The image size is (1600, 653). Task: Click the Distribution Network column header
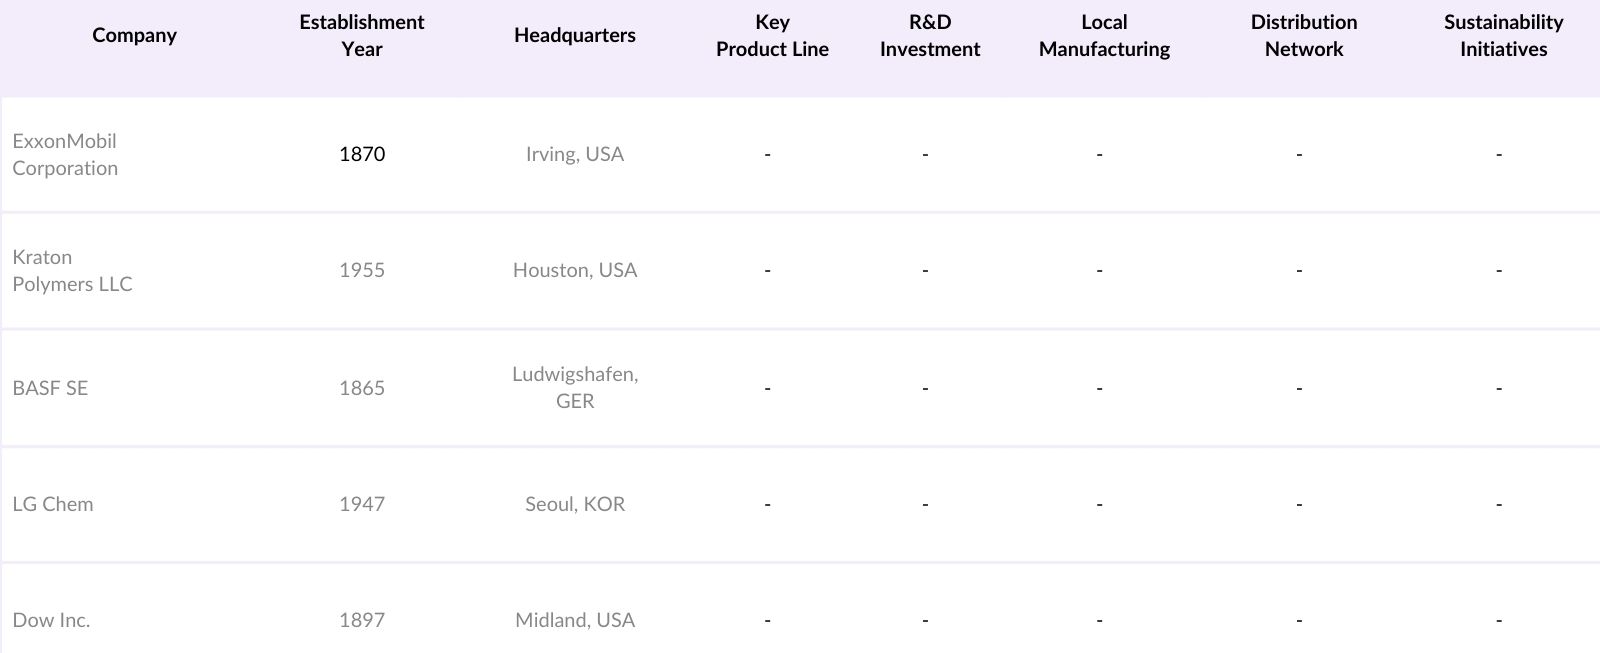1303,35
